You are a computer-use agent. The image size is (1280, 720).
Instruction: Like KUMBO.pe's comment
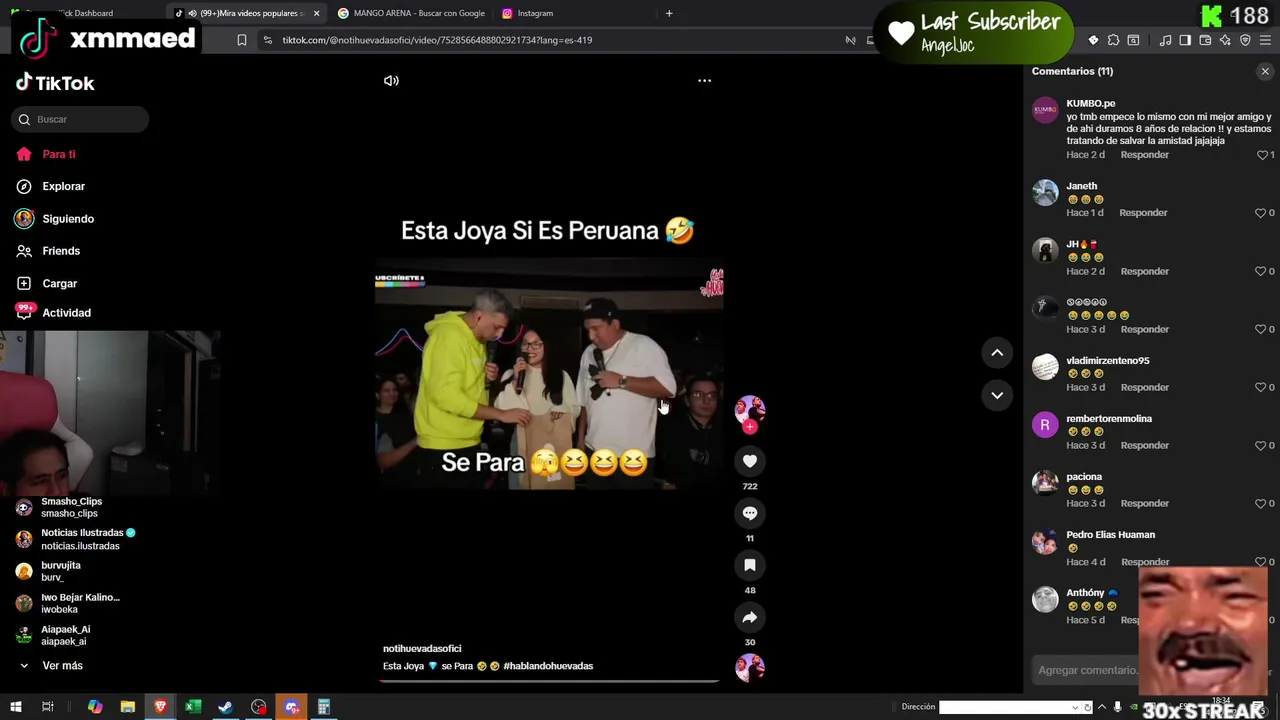[x=1262, y=155]
